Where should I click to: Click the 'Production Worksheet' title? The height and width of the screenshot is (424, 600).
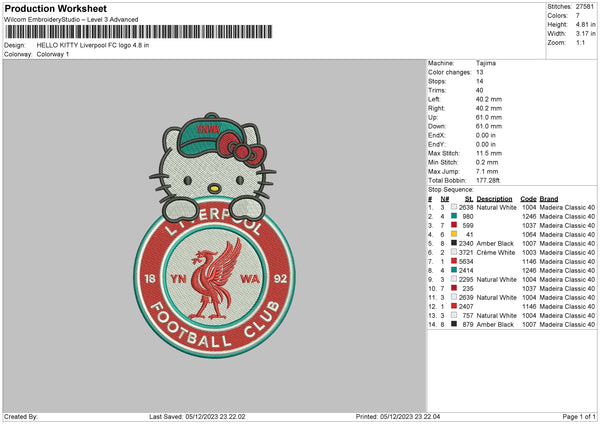click(56, 9)
